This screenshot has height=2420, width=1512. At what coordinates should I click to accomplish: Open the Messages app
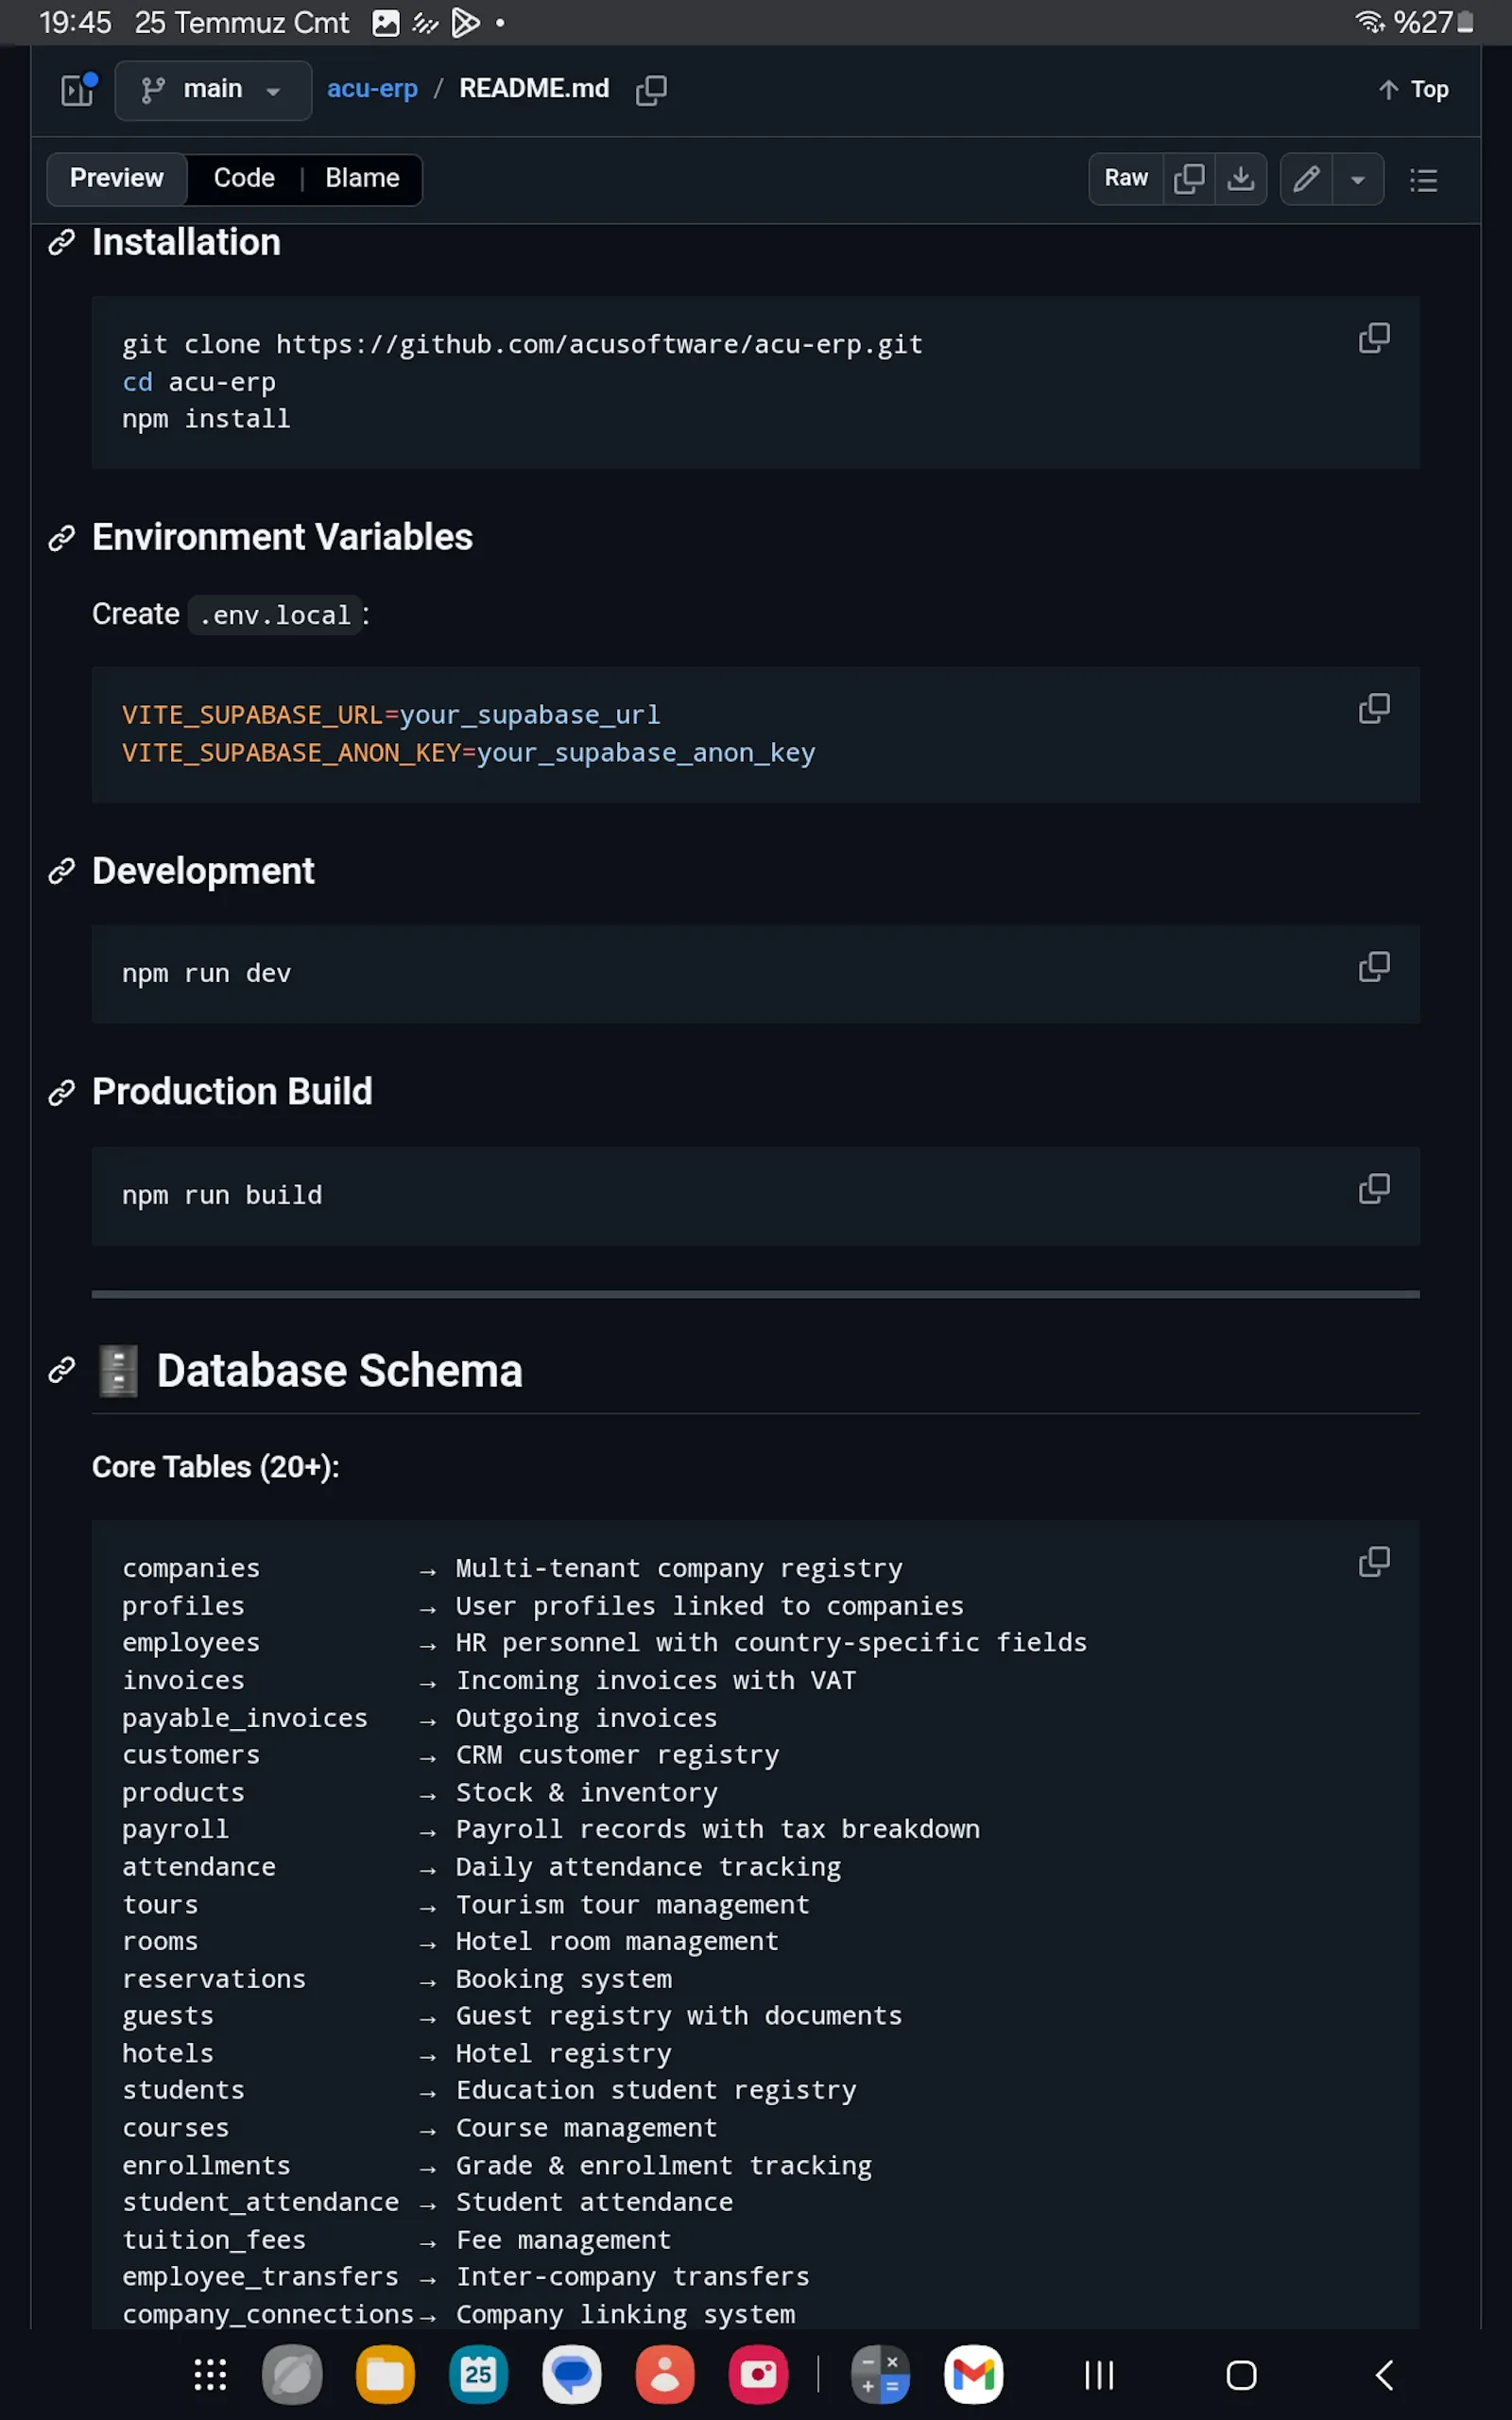(571, 2375)
